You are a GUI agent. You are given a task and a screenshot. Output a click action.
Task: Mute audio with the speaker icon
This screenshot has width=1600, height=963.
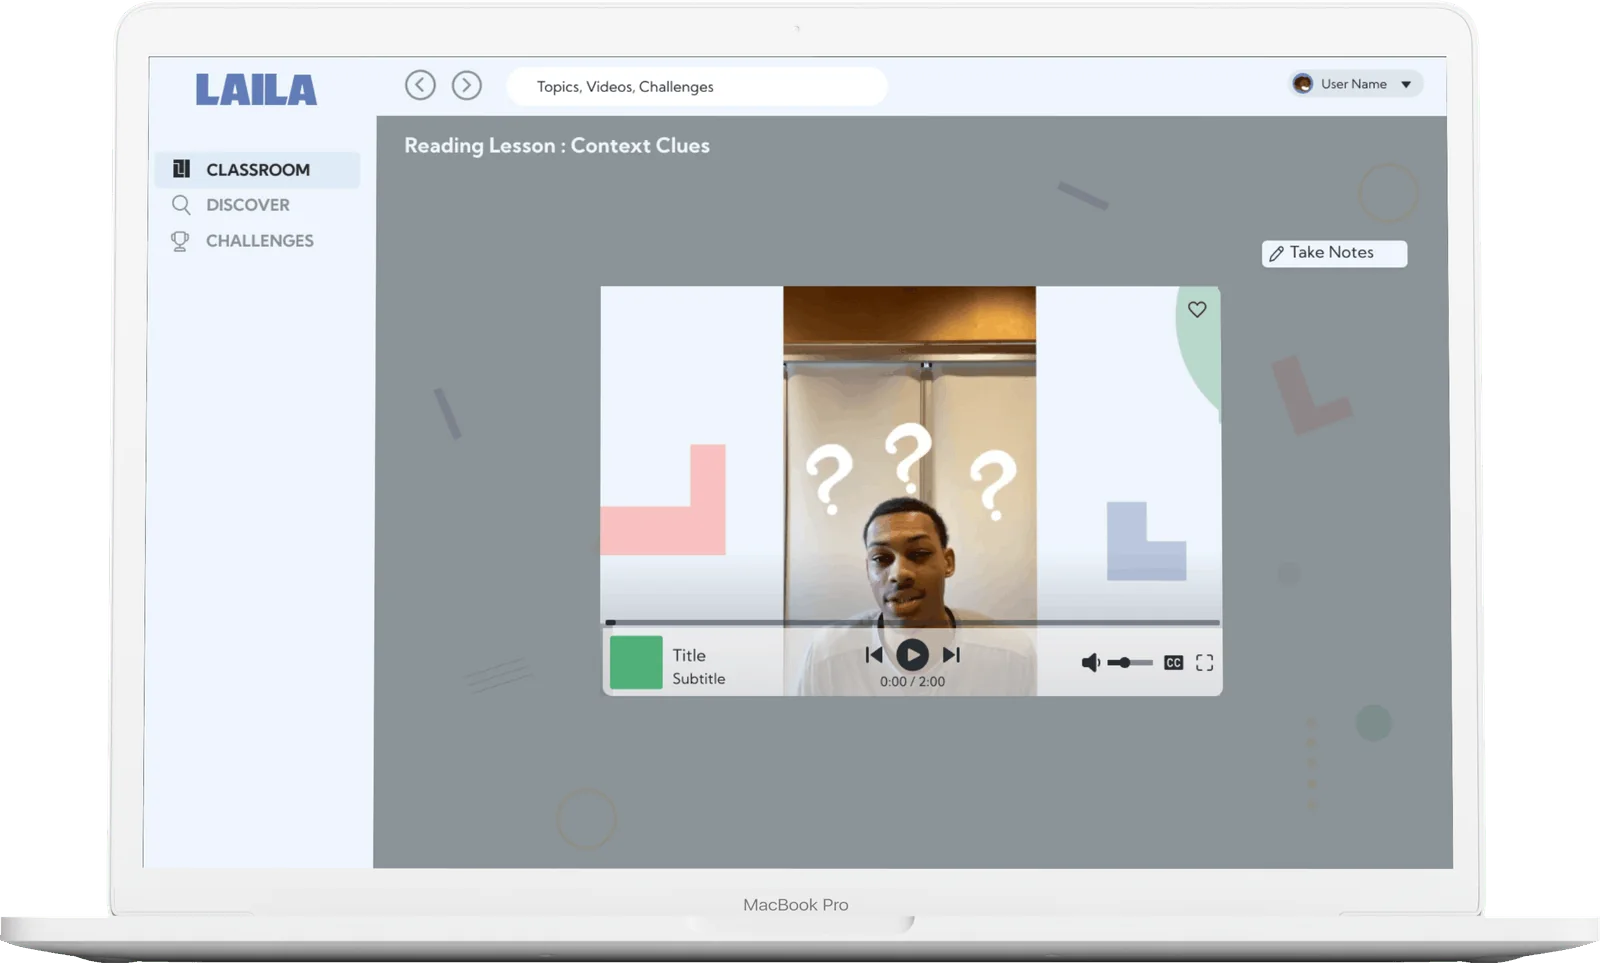coord(1090,662)
